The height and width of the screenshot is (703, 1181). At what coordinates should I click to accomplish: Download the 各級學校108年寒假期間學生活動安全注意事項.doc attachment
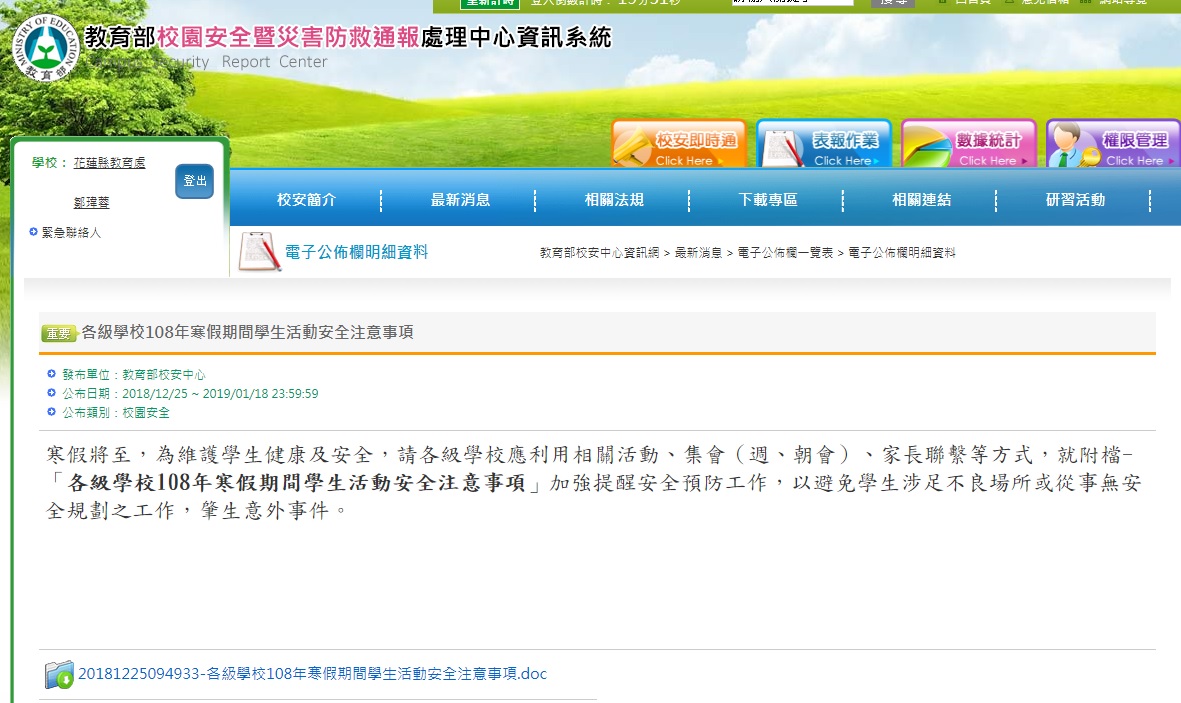(312, 674)
